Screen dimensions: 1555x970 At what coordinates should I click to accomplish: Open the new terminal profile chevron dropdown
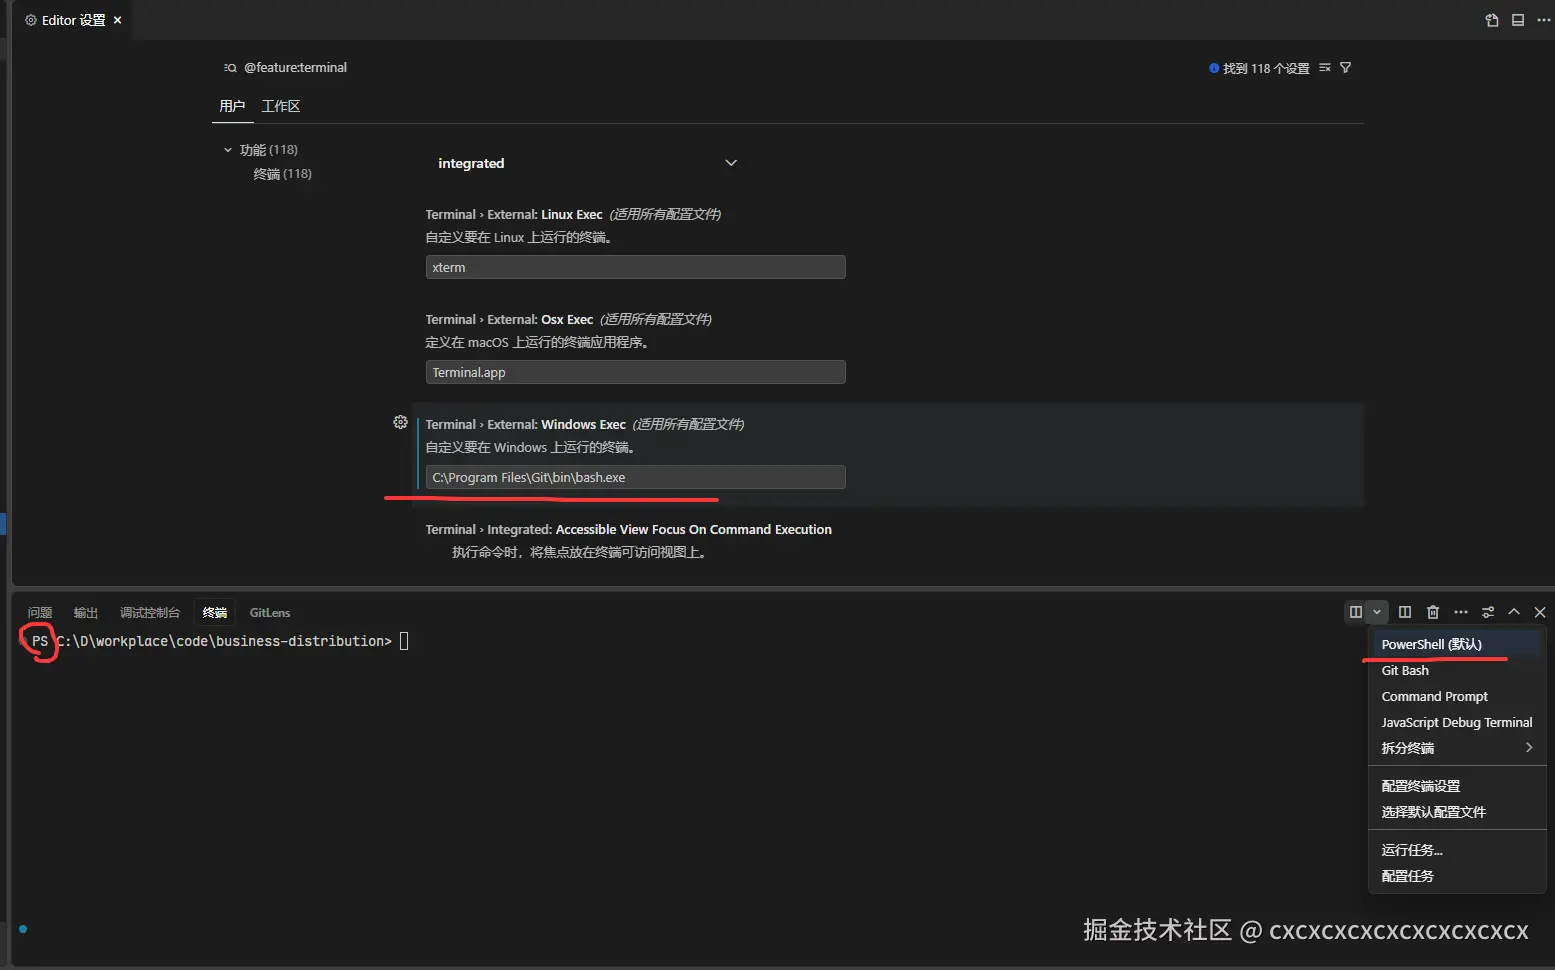click(x=1377, y=612)
